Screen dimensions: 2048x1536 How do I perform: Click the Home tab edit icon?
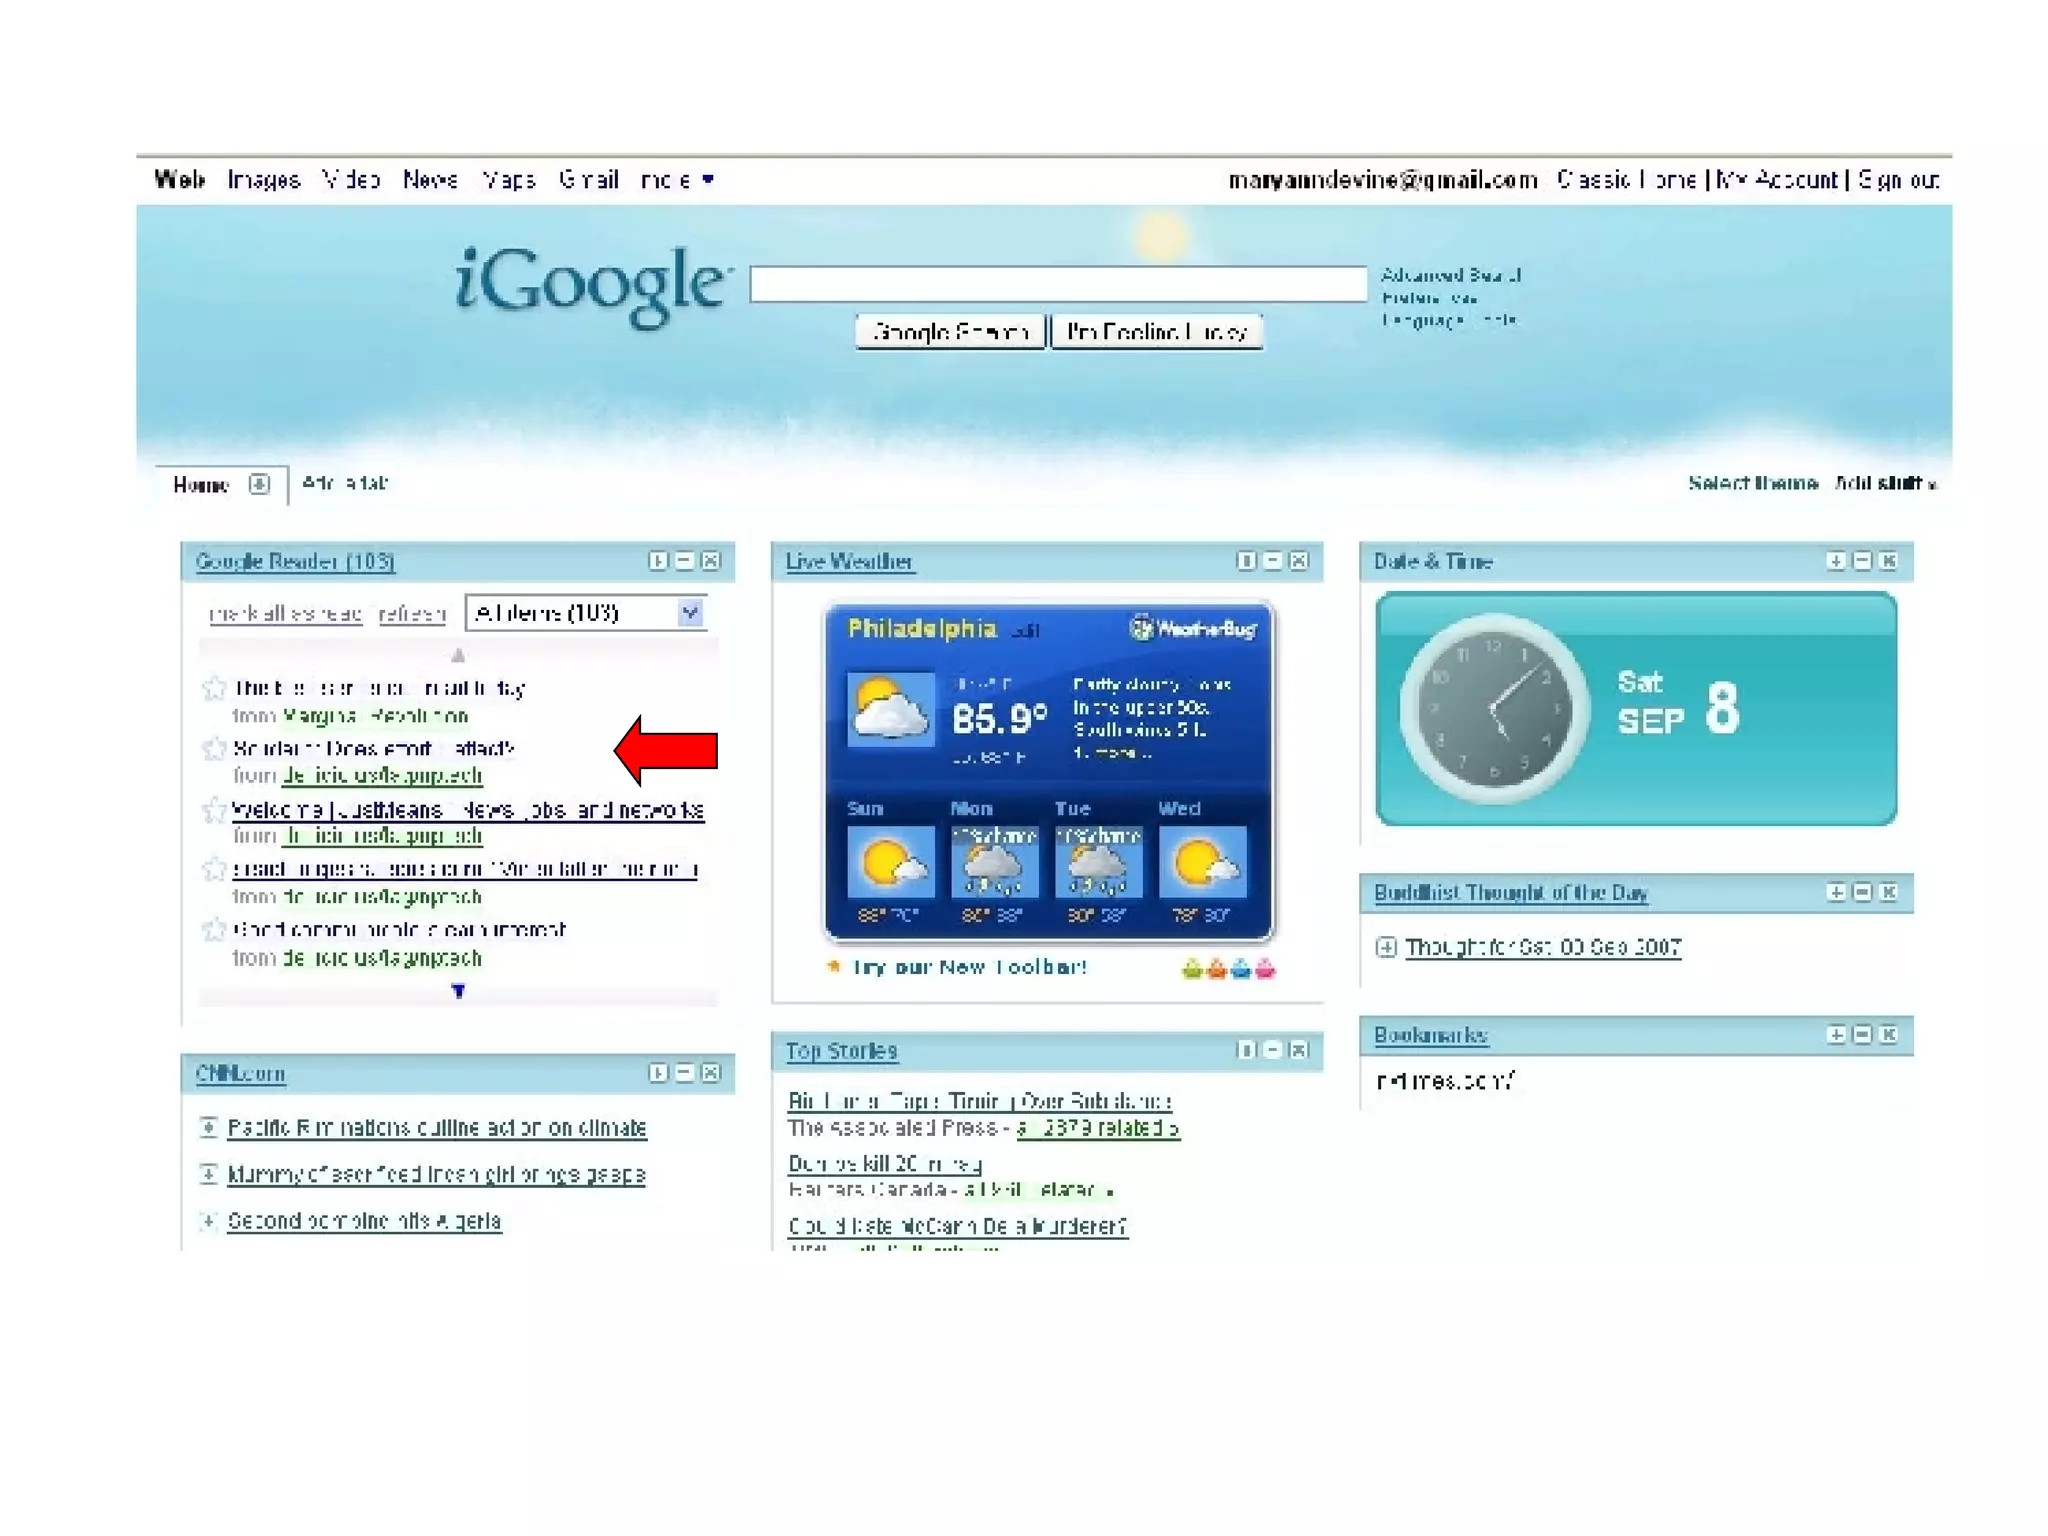coord(259,484)
